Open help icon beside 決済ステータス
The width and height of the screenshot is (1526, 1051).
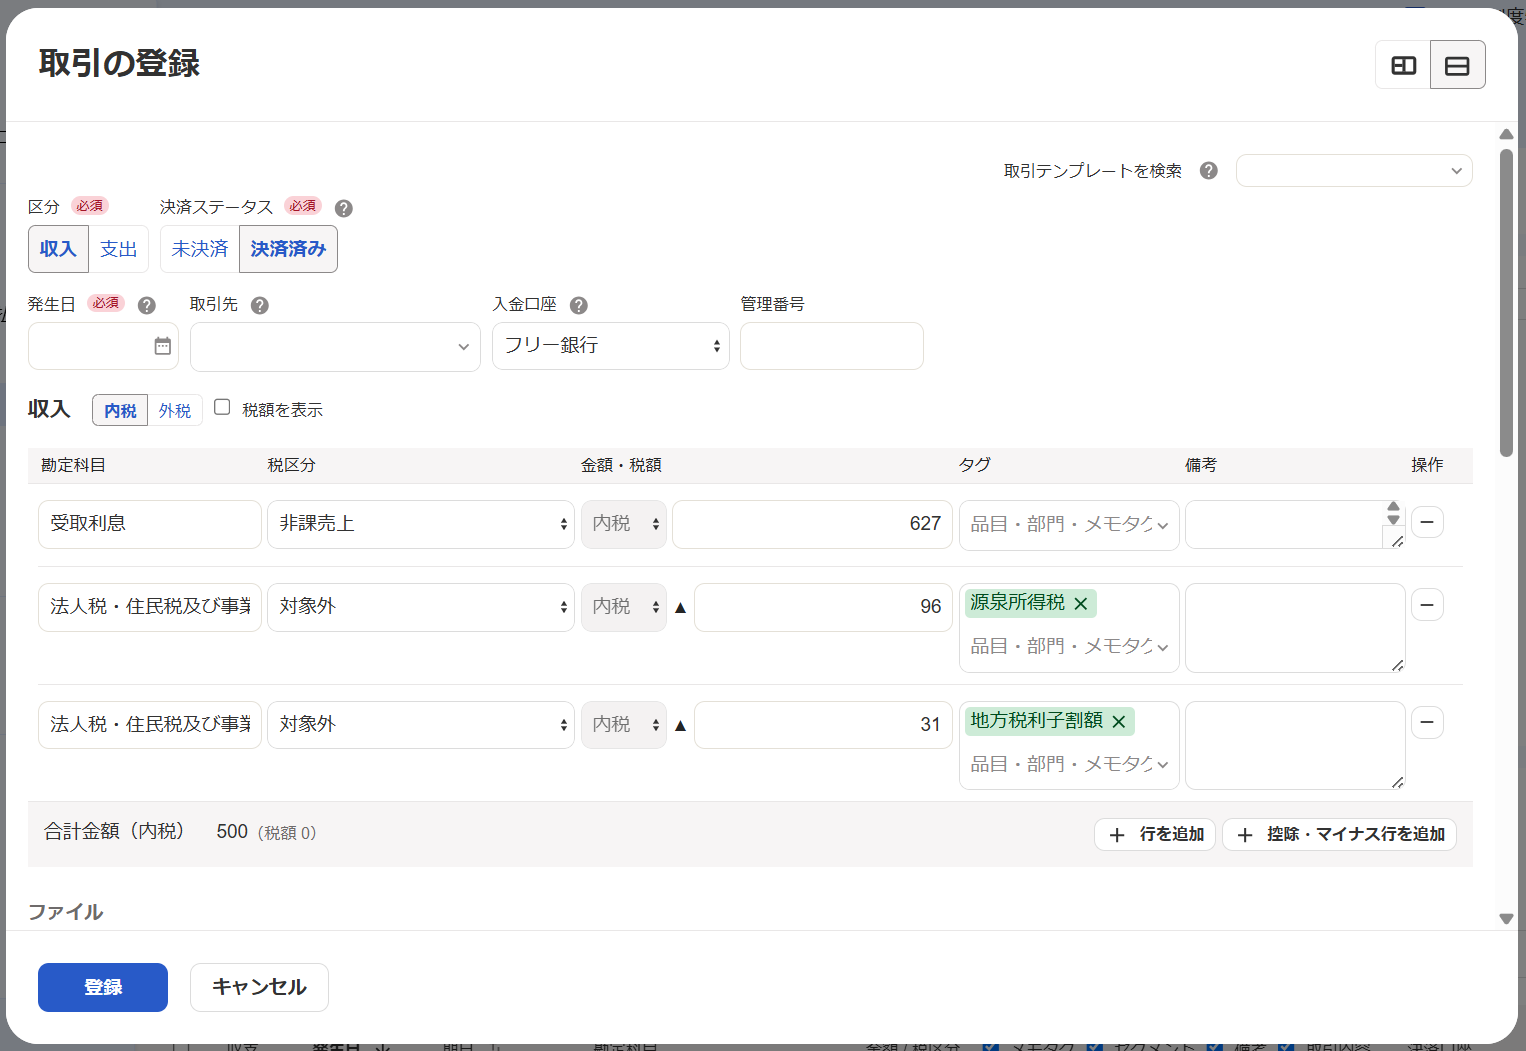coord(344,208)
